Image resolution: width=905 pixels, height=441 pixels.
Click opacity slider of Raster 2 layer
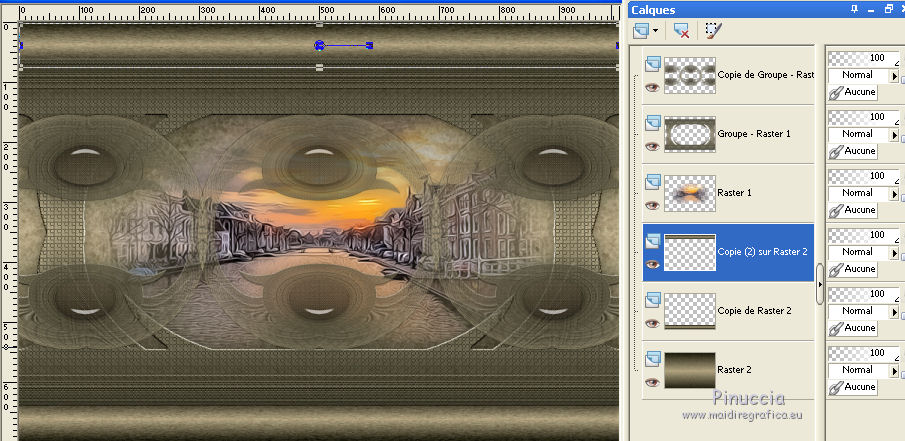[x=863, y=353]
